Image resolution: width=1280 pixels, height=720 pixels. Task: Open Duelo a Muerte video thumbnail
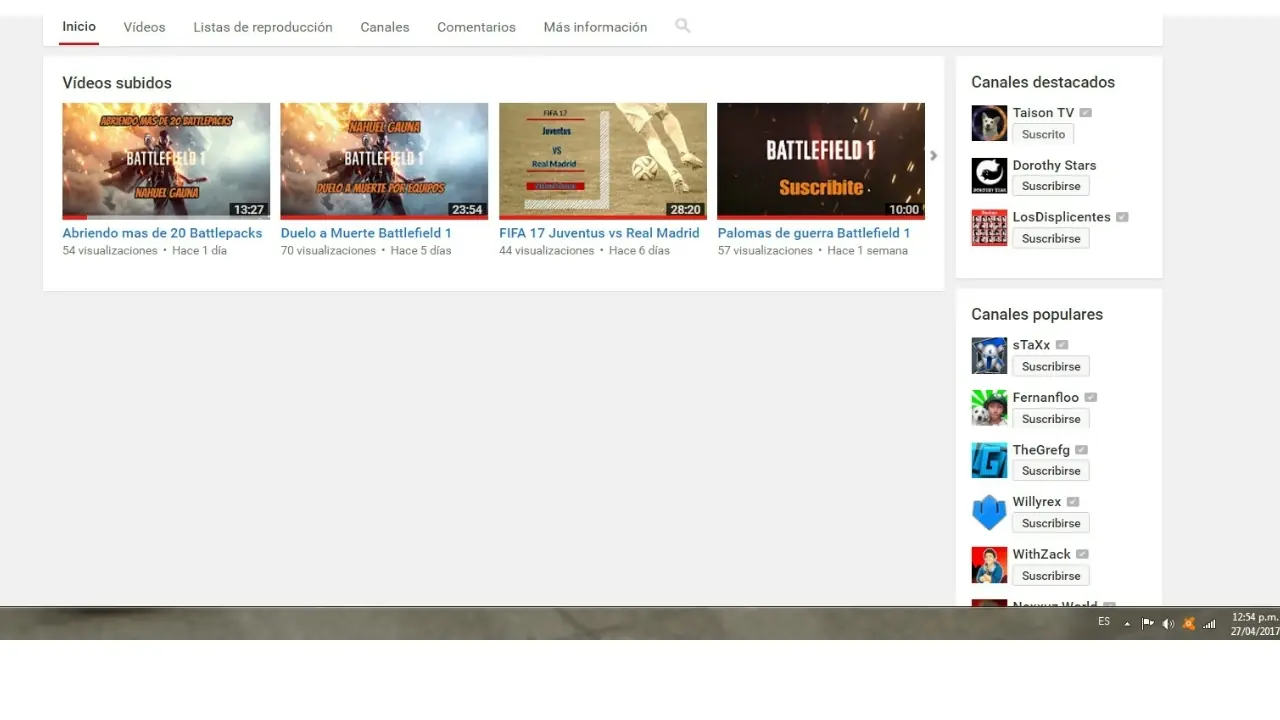(384, 161)
